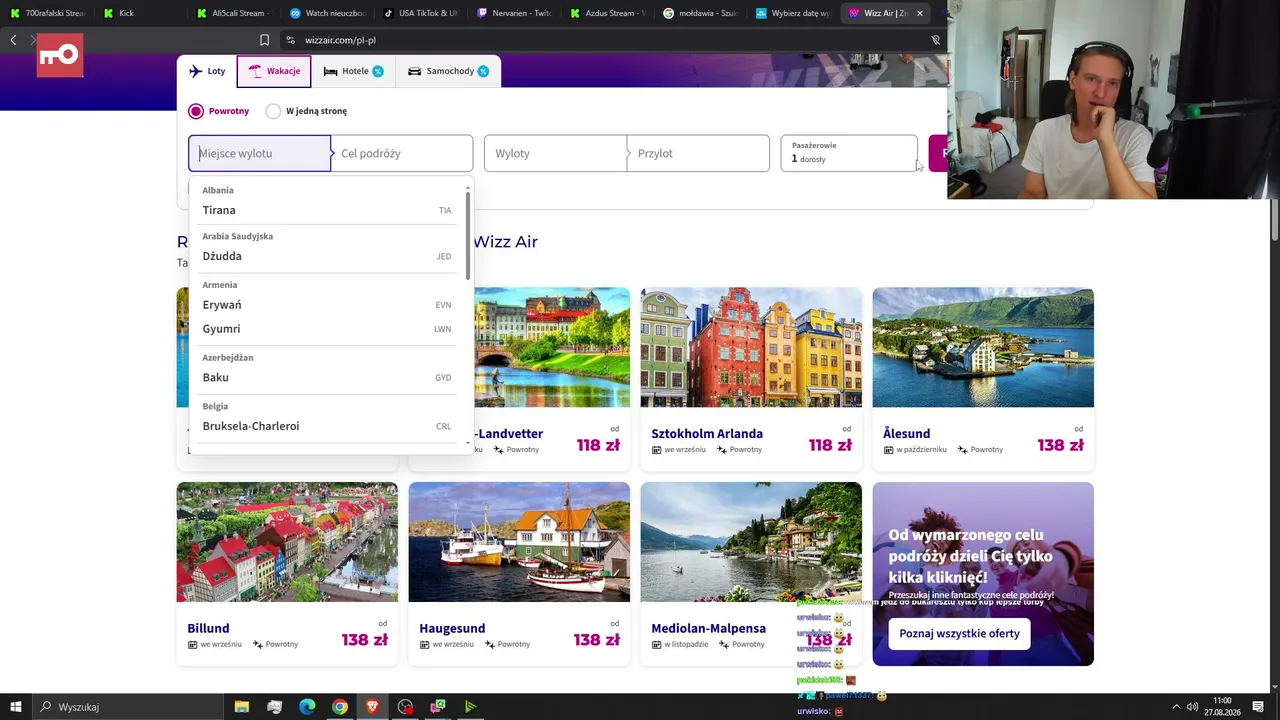Switch to the Kick browser tab
This screenshot has width=1280, height=720.
tap(140, 13)
